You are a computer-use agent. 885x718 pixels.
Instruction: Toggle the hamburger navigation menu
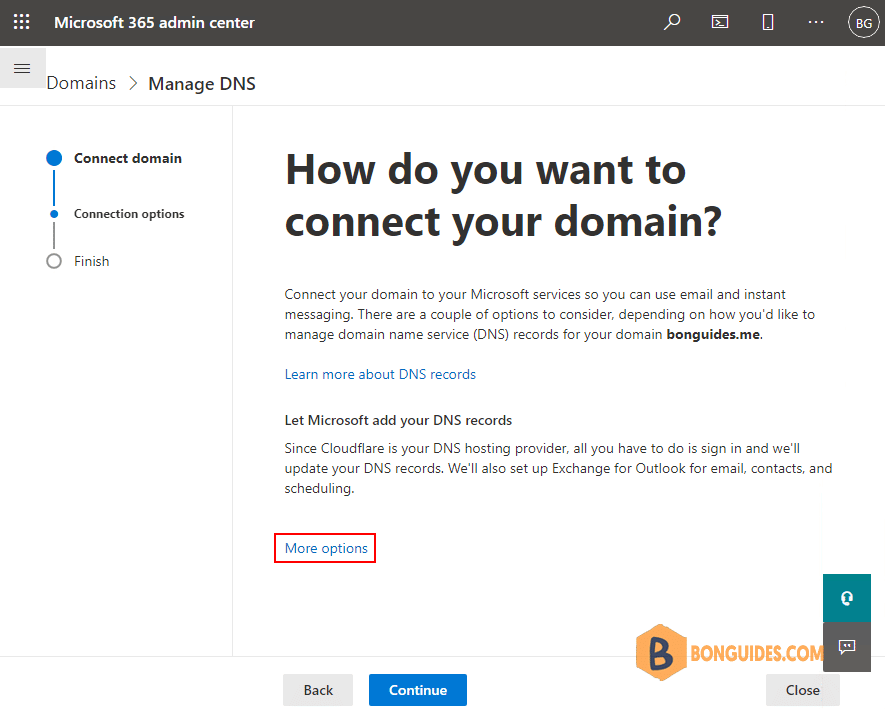22,68
